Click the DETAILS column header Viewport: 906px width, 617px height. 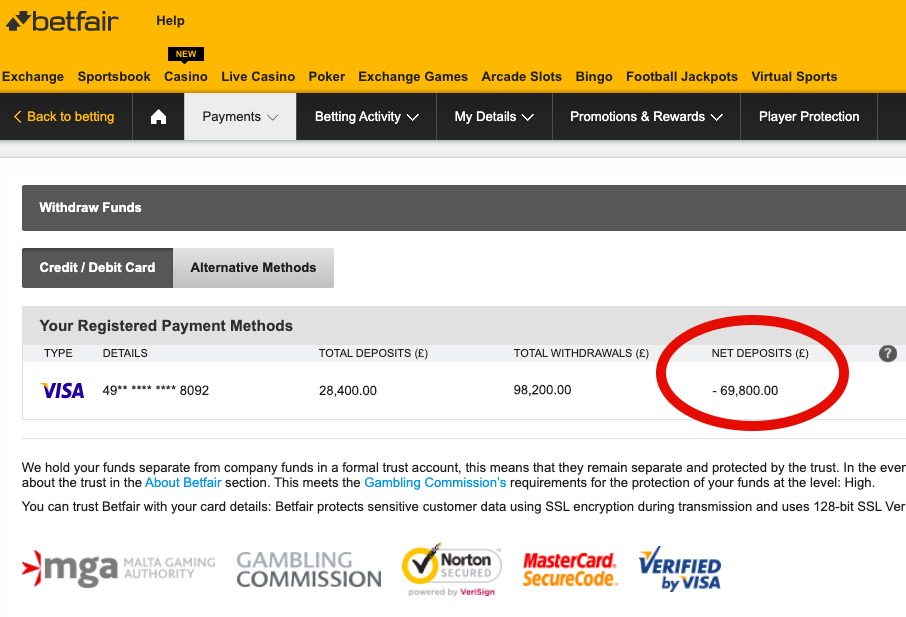tap(125, 353)
